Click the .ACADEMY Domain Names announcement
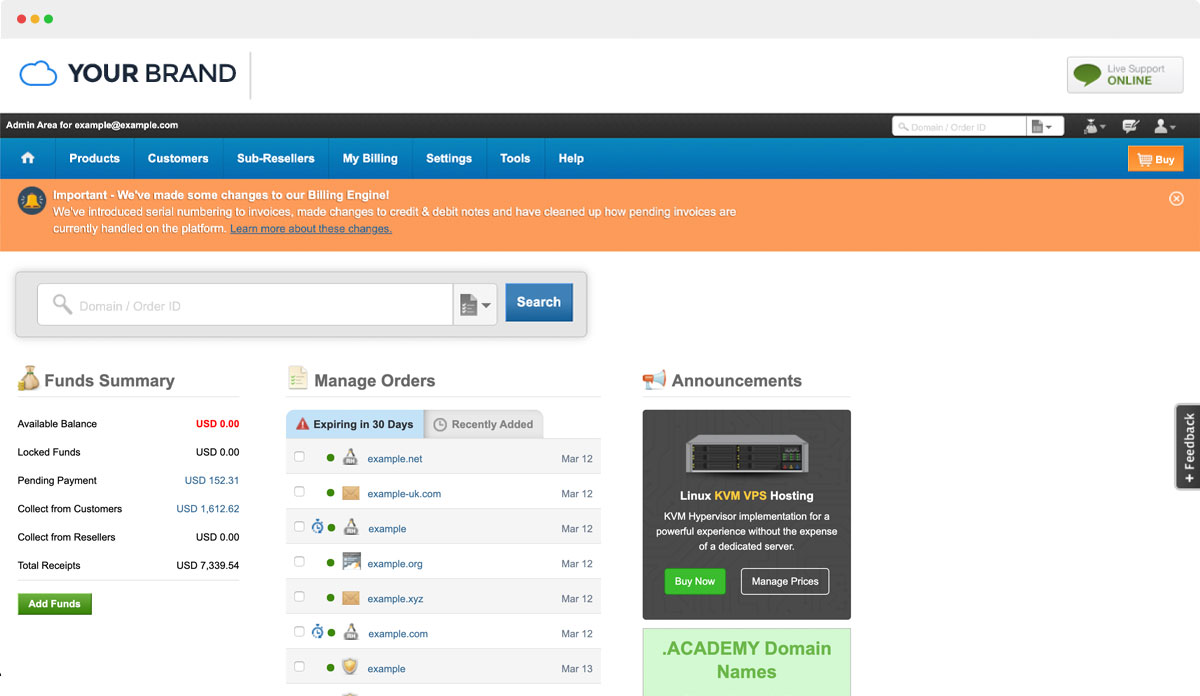Viewport: 1200px width, 696px height. point(746,661)
